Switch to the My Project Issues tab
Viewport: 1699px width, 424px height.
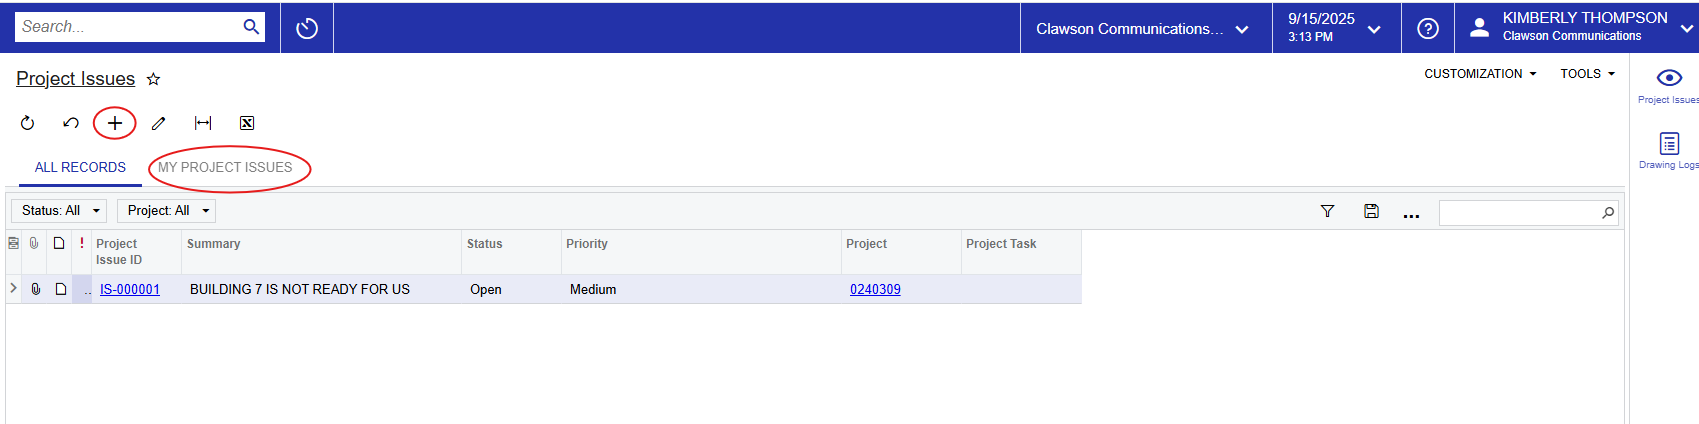[x=225, y=167]
